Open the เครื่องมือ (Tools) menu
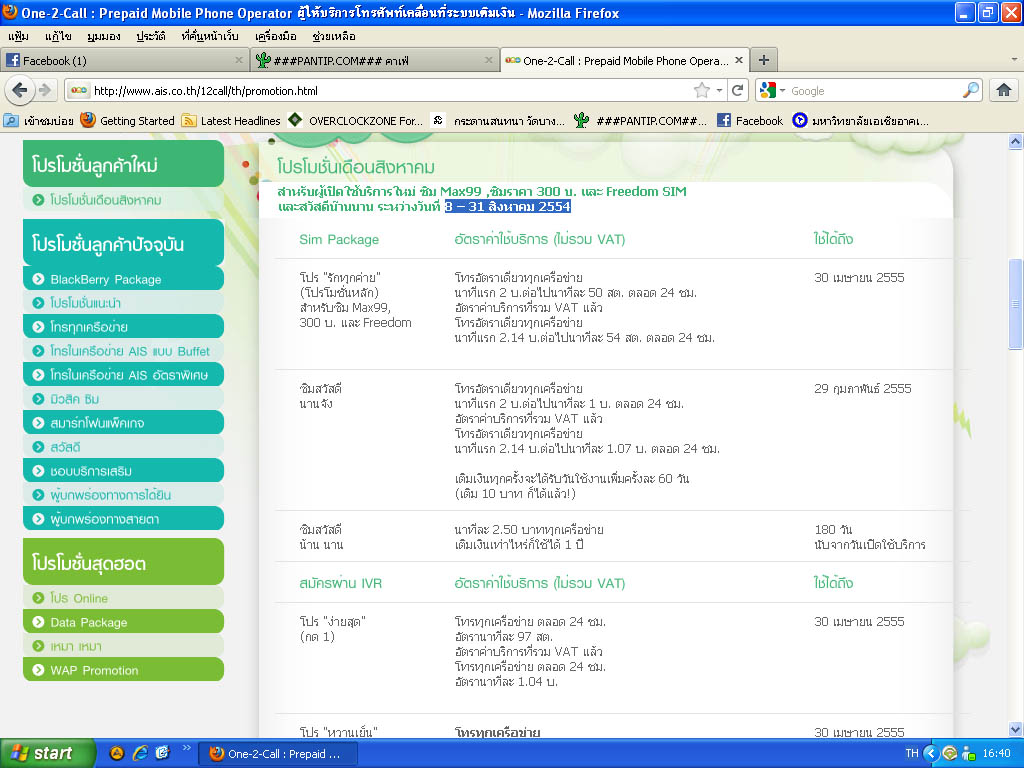Image resolution: width=1024 pixels, height=768 pixels. [x=276, y=36]
